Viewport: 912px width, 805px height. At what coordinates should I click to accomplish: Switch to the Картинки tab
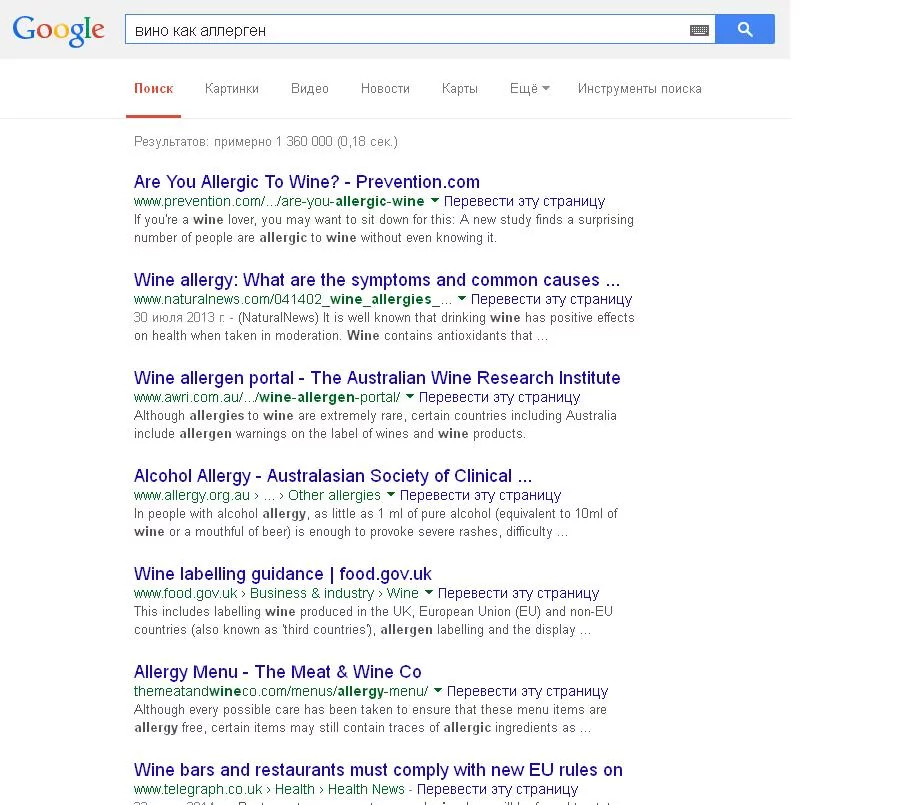(x=231, y=88)
